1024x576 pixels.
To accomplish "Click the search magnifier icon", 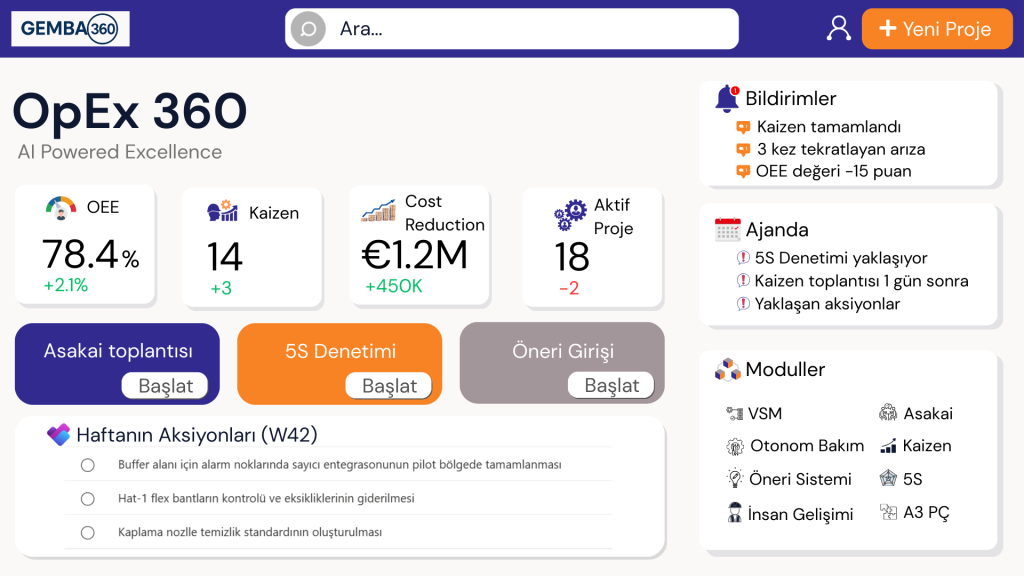I will (x=308, y=29).
